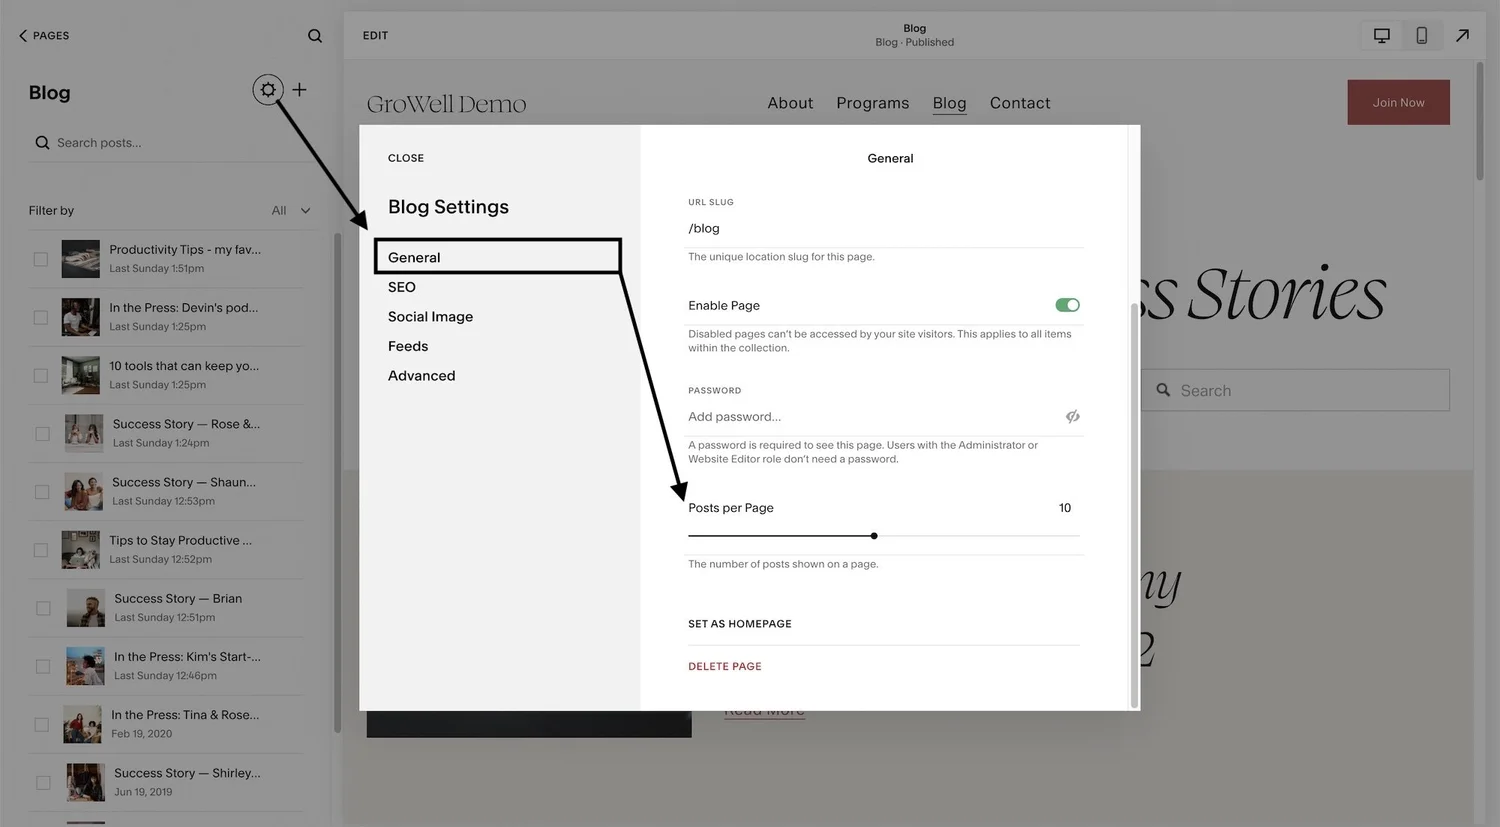Click the magnifier in the site Search bar
This screenshot has height=827, width=1500.
point(1163,390)
